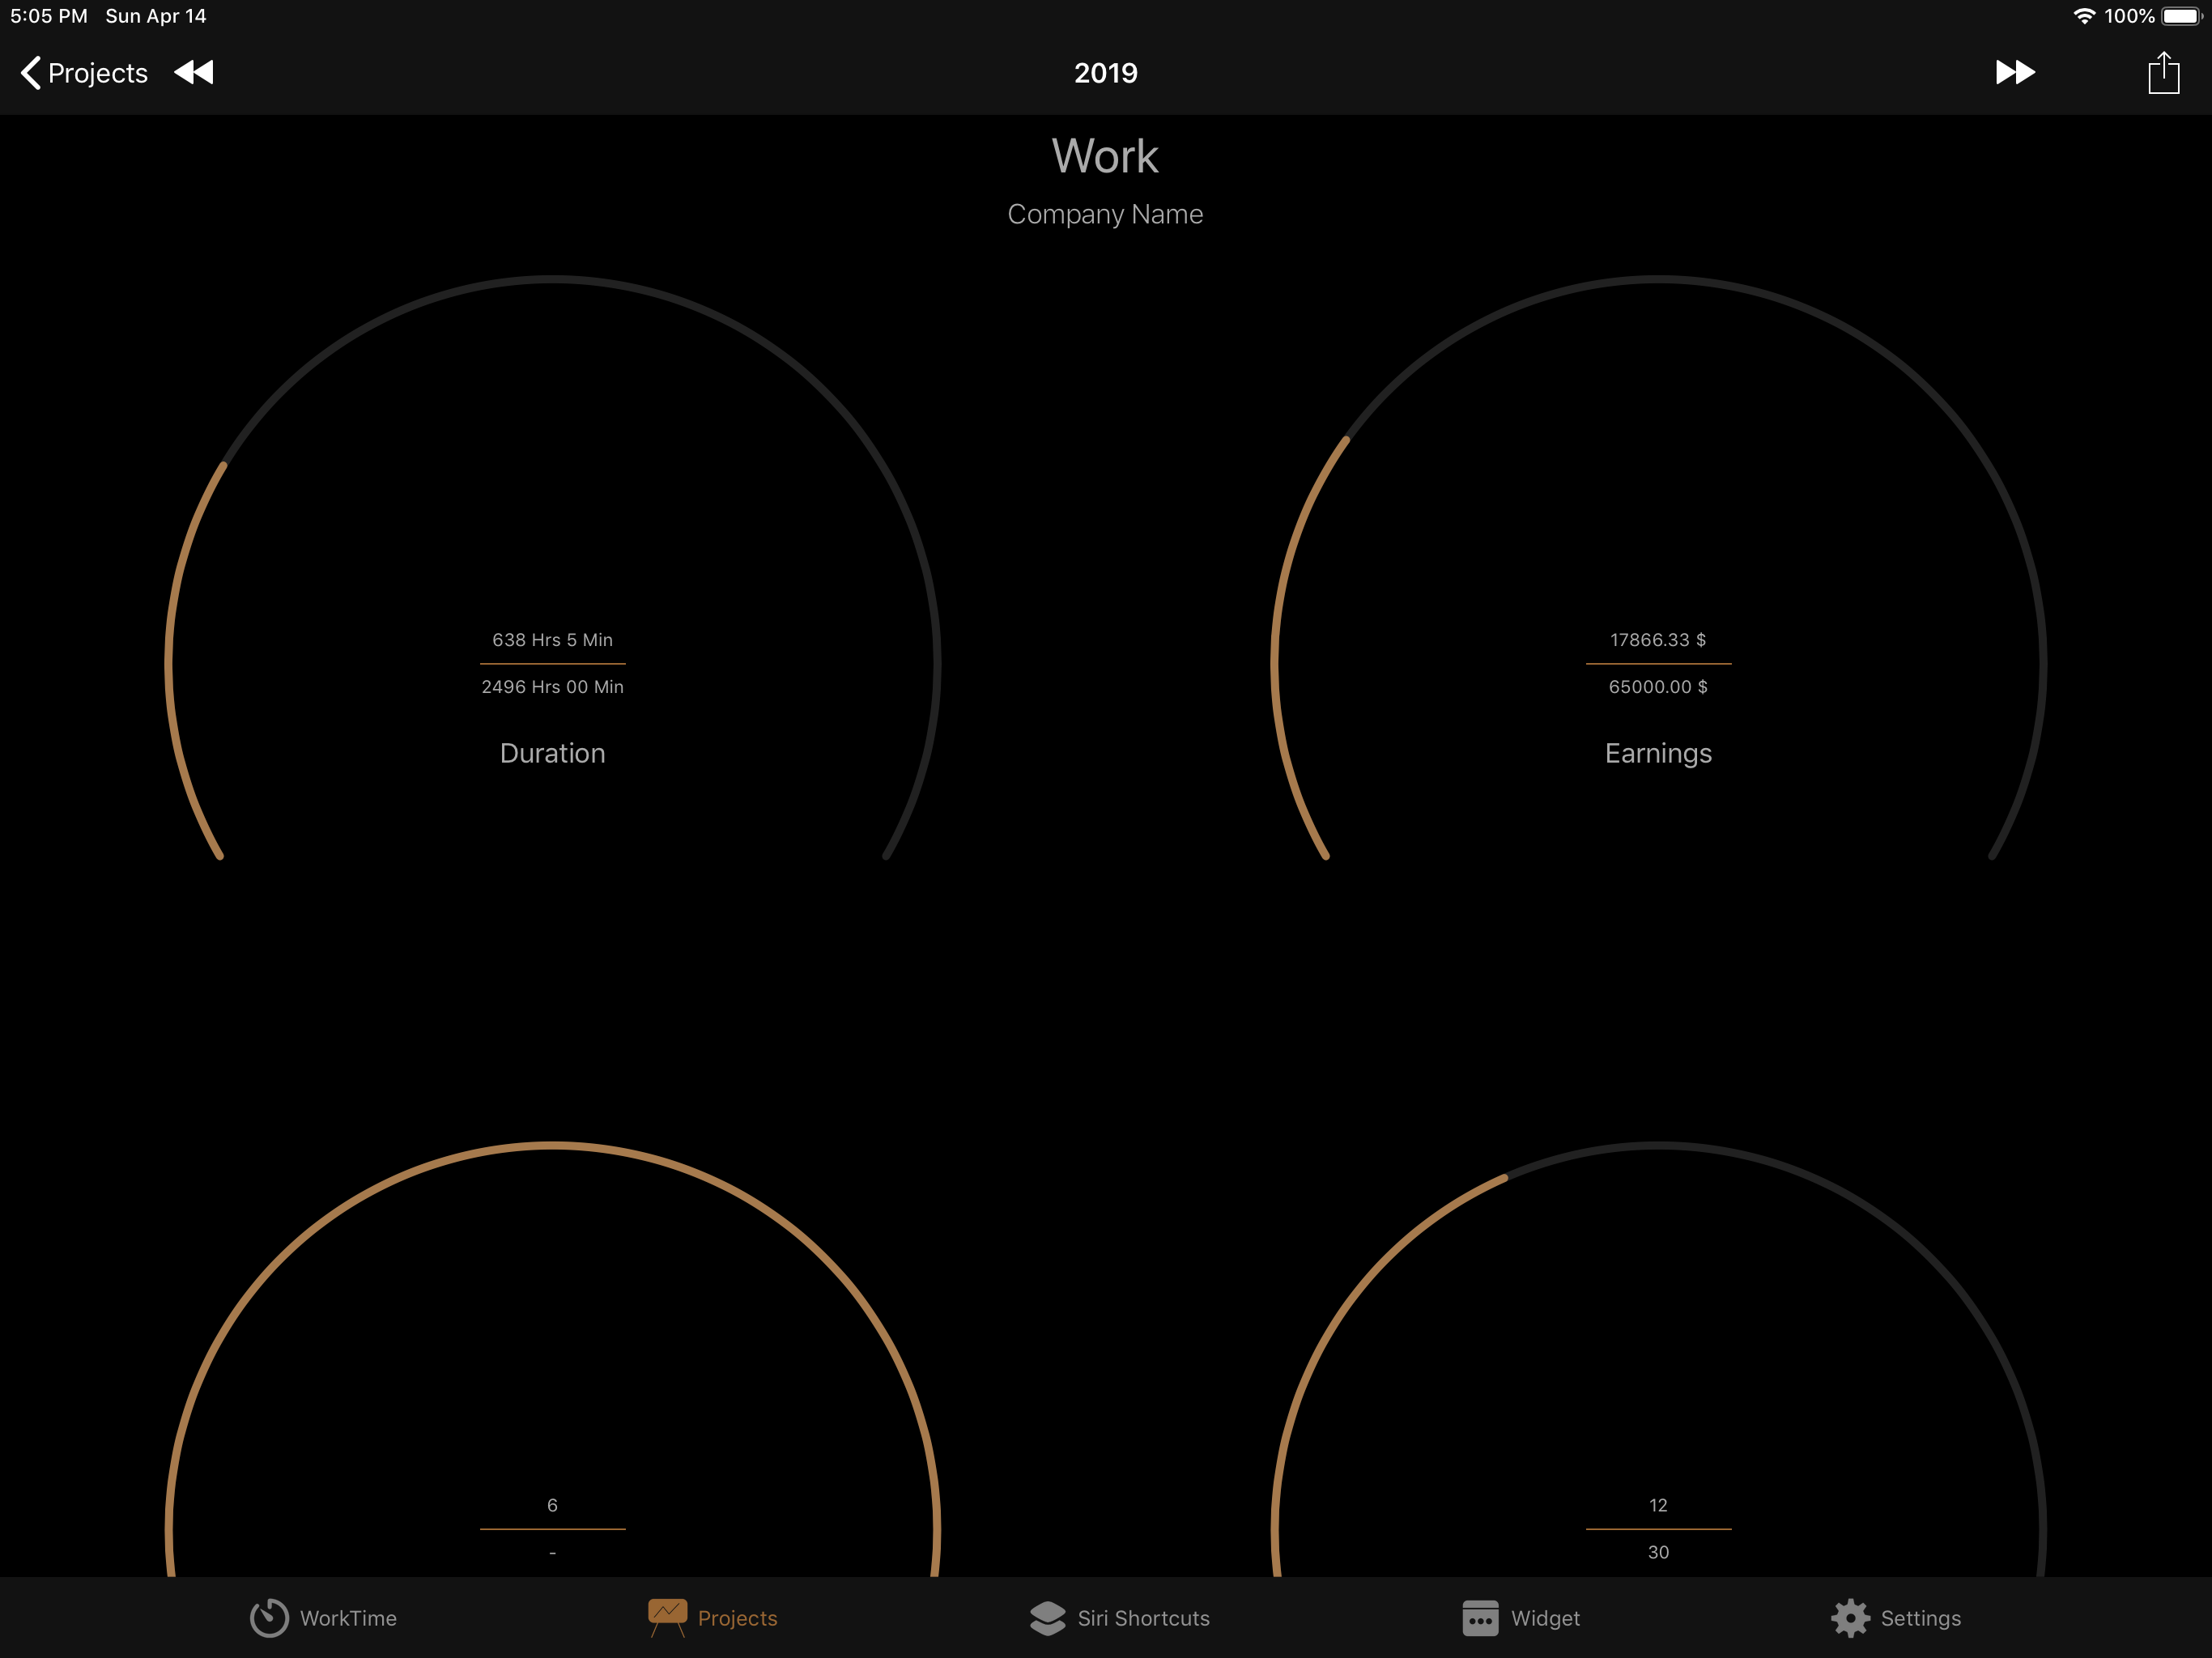Image resolution: width=2212 pixels, height=1658 pixels.
Task: Go back to Projects list
Action: pyautogui.click(x=84, y=73)
